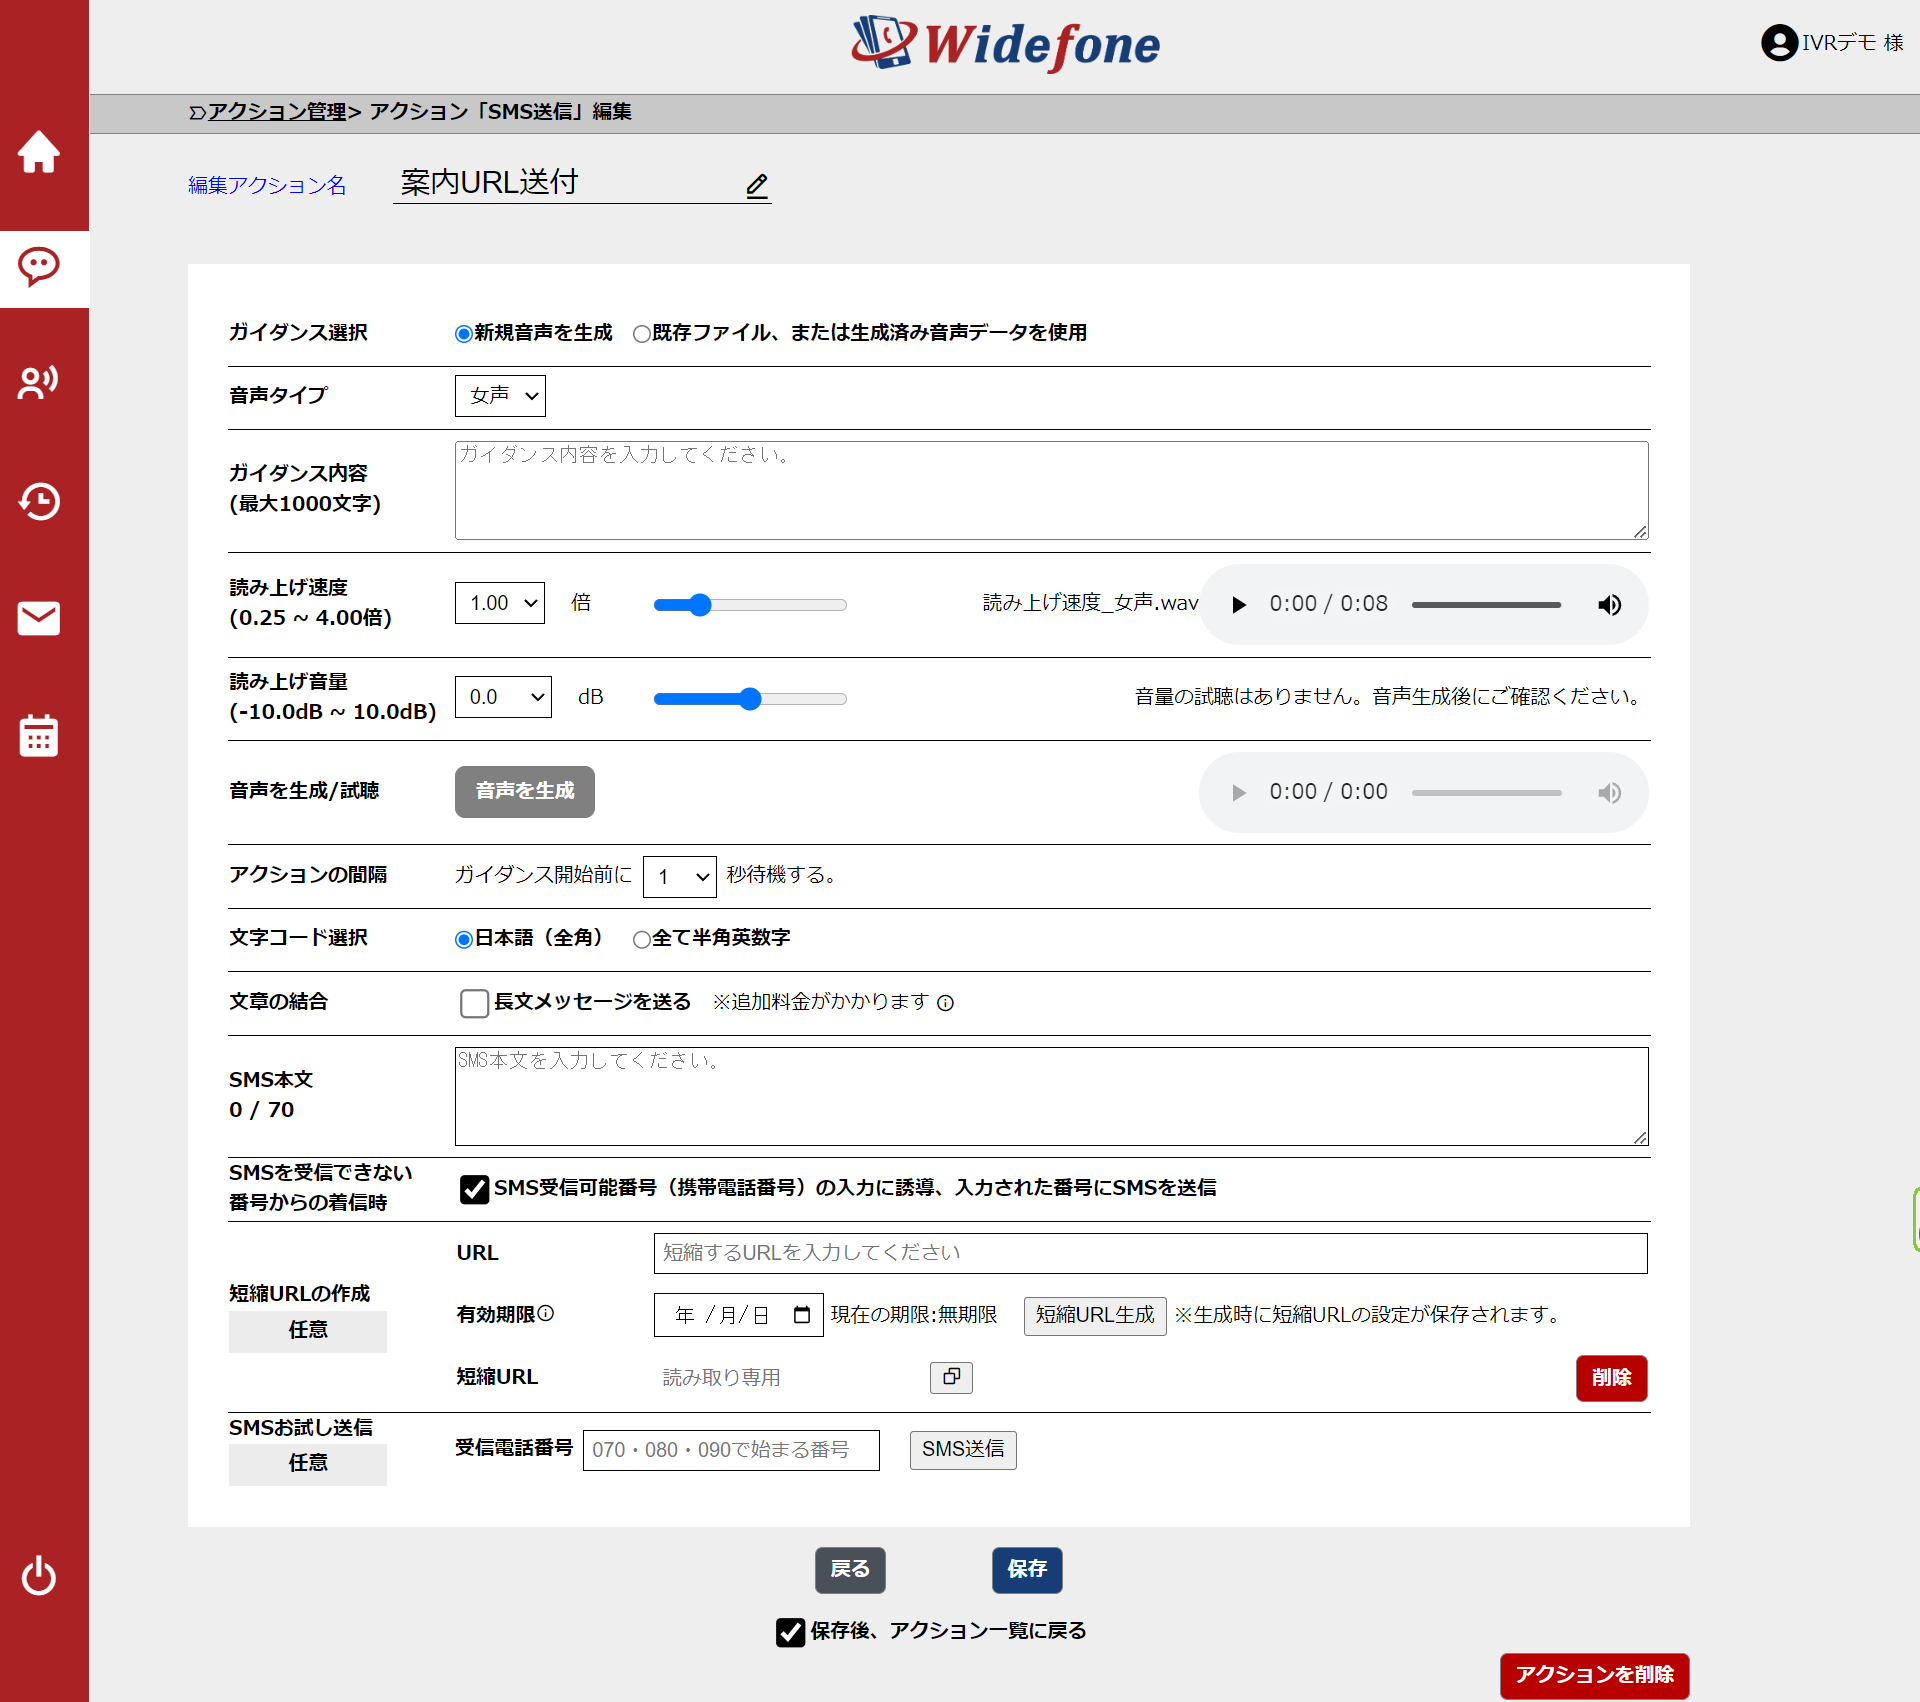Viewport: 1920px width, 1702px height.
Task: Click the copy icon for 短縮URL
Action: [x=951, y=1377]
